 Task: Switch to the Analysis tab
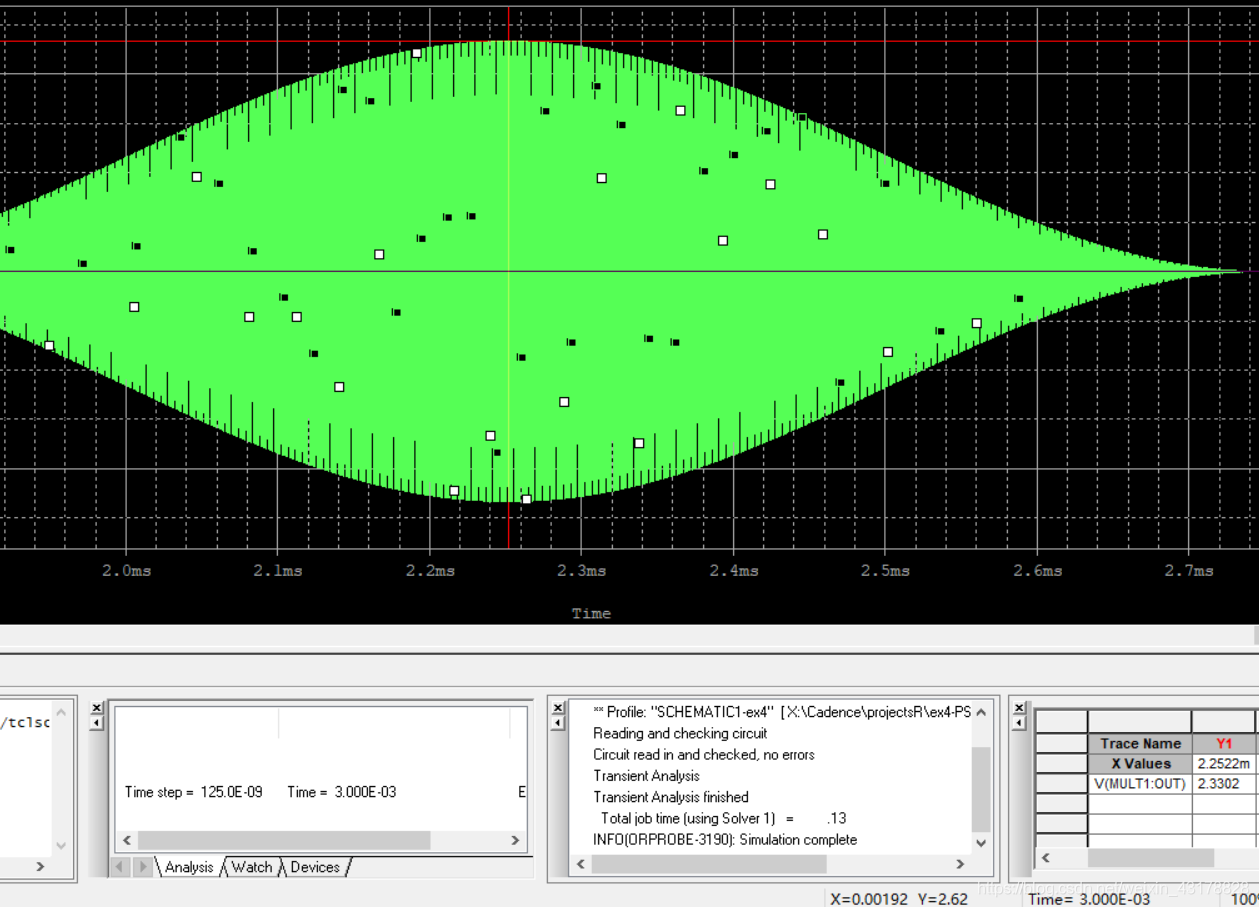tap(188, 867)
